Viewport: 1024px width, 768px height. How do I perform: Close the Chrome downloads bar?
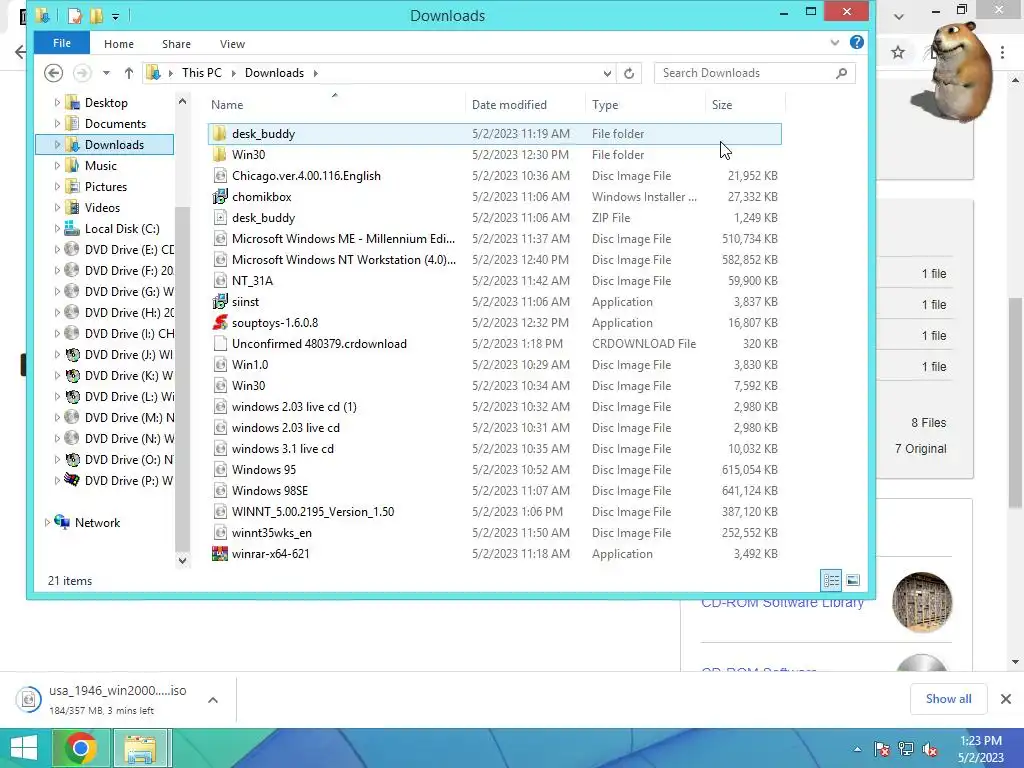(1006, 699)
